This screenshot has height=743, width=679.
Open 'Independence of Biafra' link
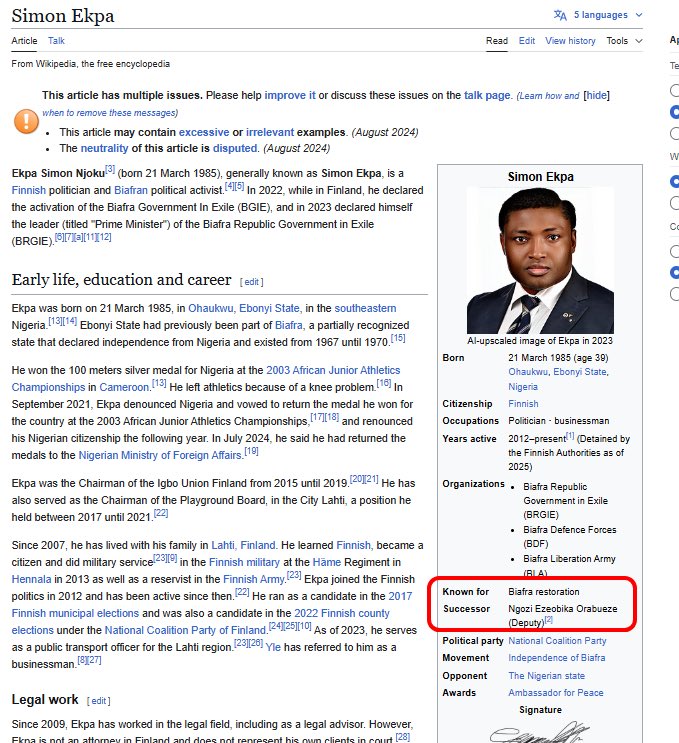pyautogui.click(x=557, y=658)
